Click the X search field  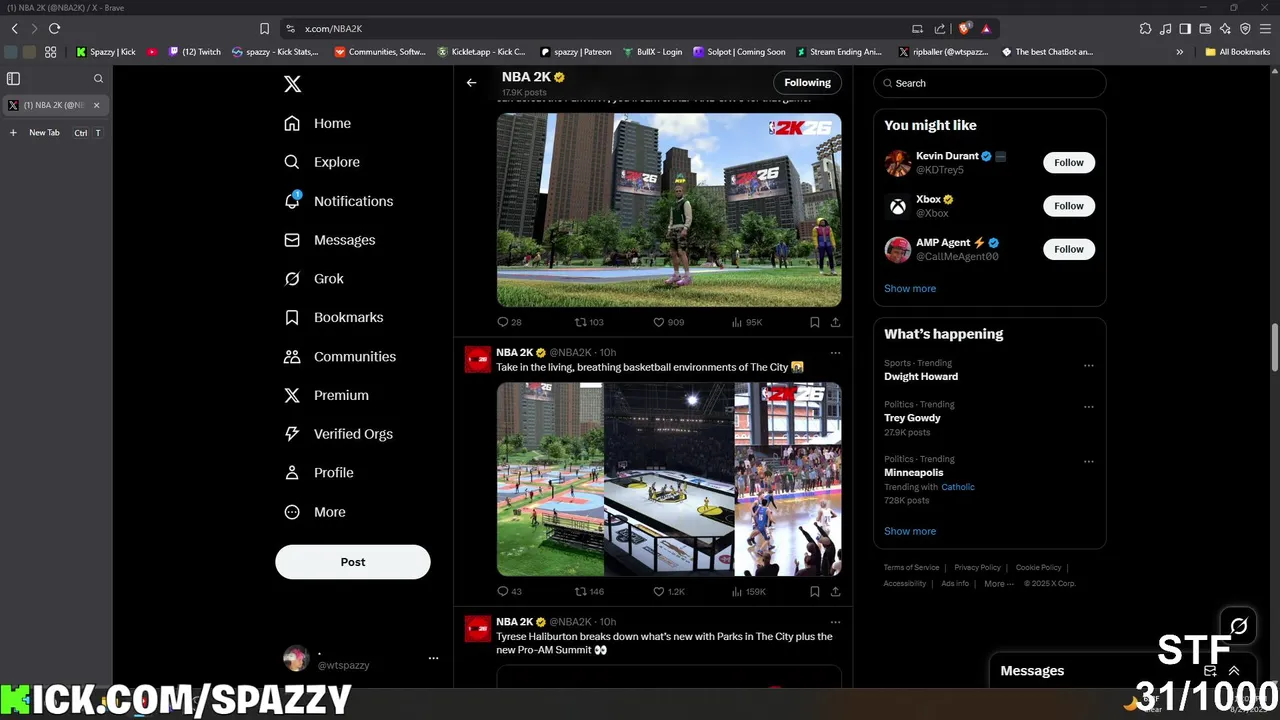tap(989, 83)
